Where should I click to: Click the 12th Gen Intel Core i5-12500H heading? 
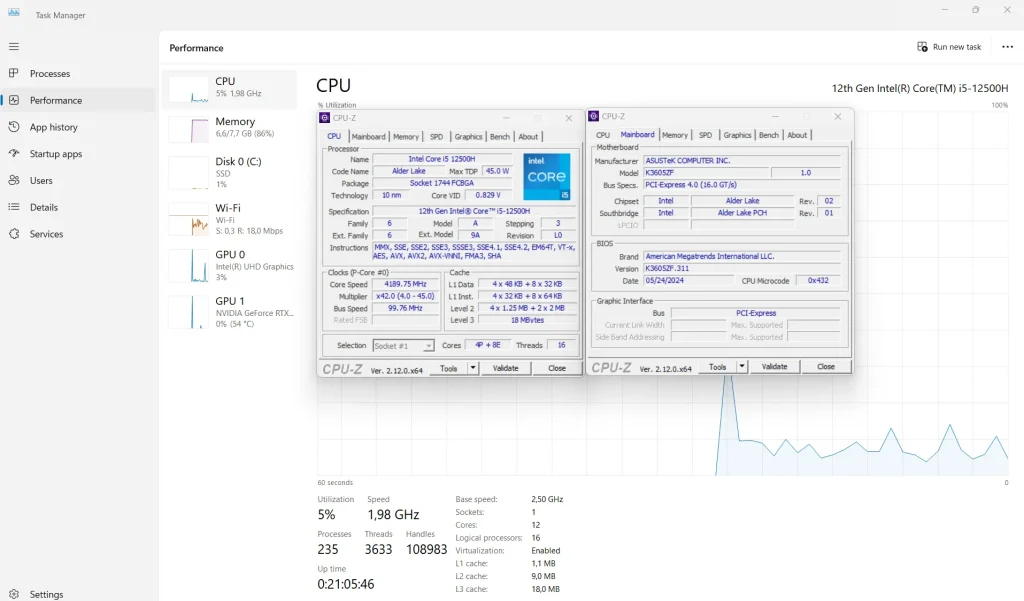pos(920,88)
